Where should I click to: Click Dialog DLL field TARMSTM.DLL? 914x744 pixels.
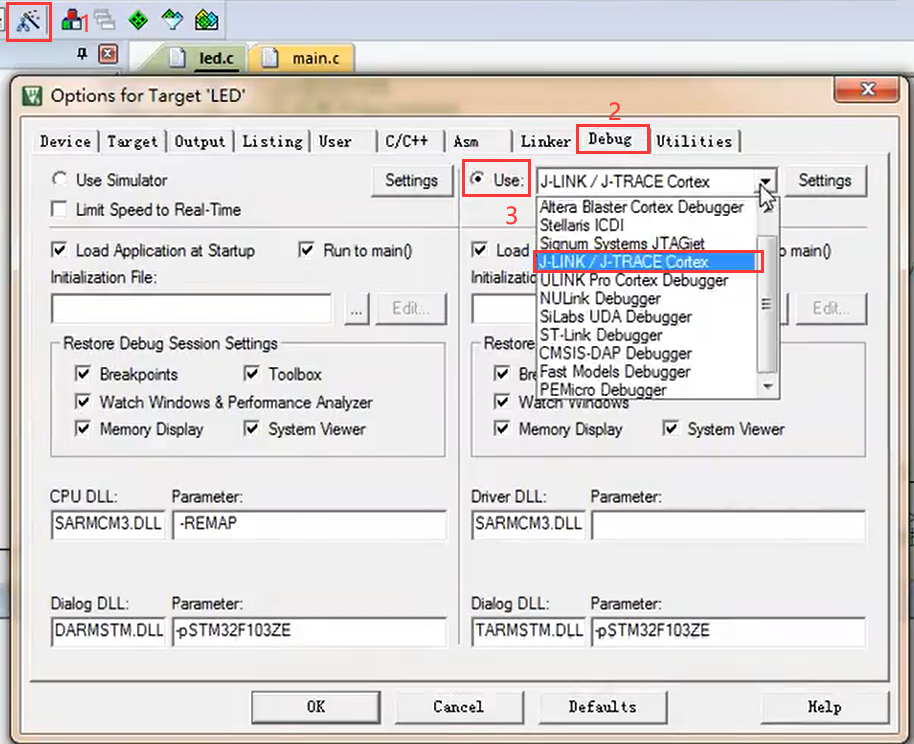tap(528, 631)
